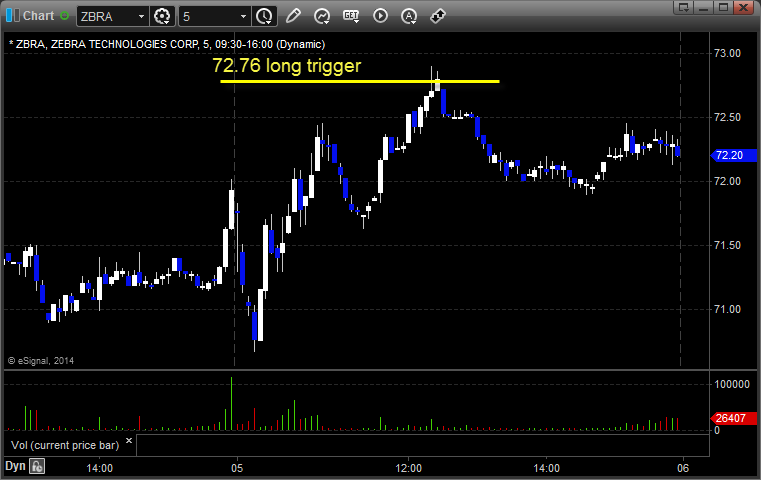Select the '72.76 long trigger' text annotation

click(x=286, y=66)
